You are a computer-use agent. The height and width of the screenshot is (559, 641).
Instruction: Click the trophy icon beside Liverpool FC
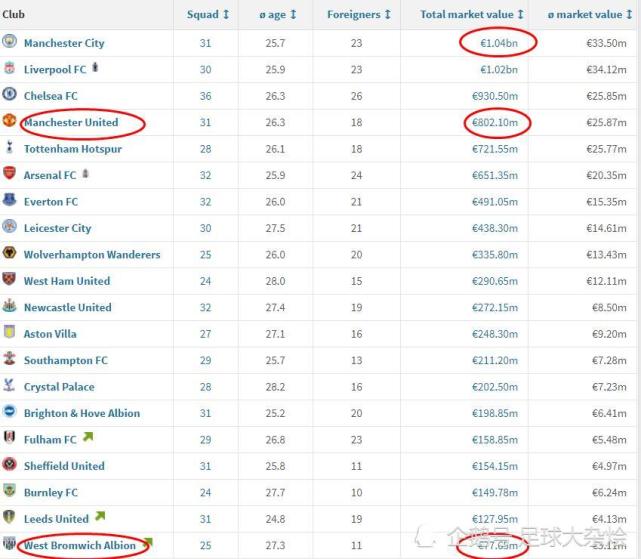click(x=95, y=67)
